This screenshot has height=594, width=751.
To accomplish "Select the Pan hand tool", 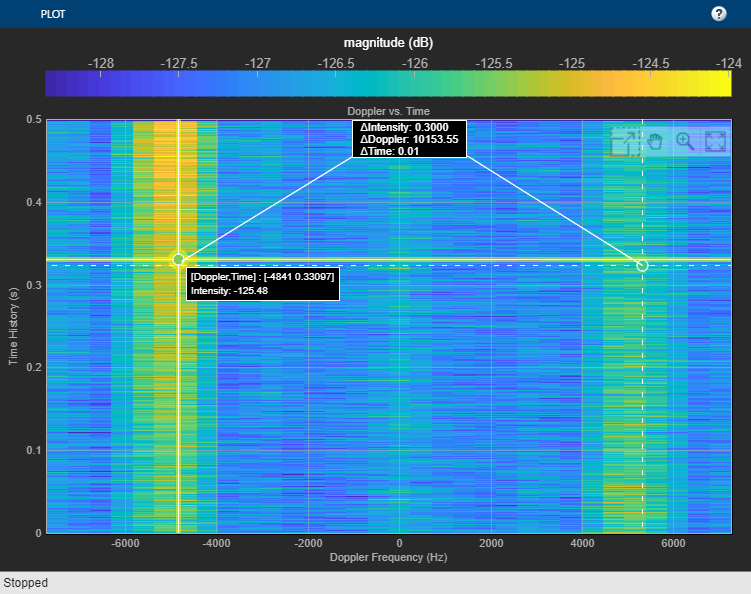I will [x=655, y=141].
